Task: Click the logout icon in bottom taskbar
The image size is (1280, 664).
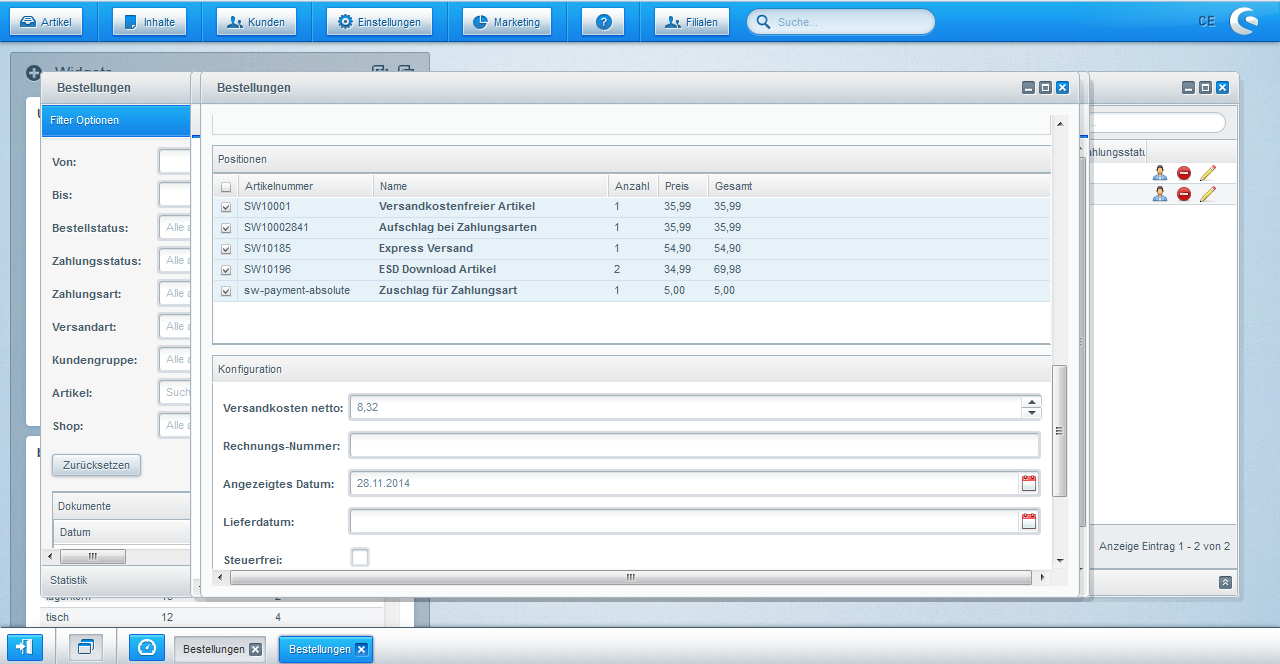Action: click(x=25, y=648)
